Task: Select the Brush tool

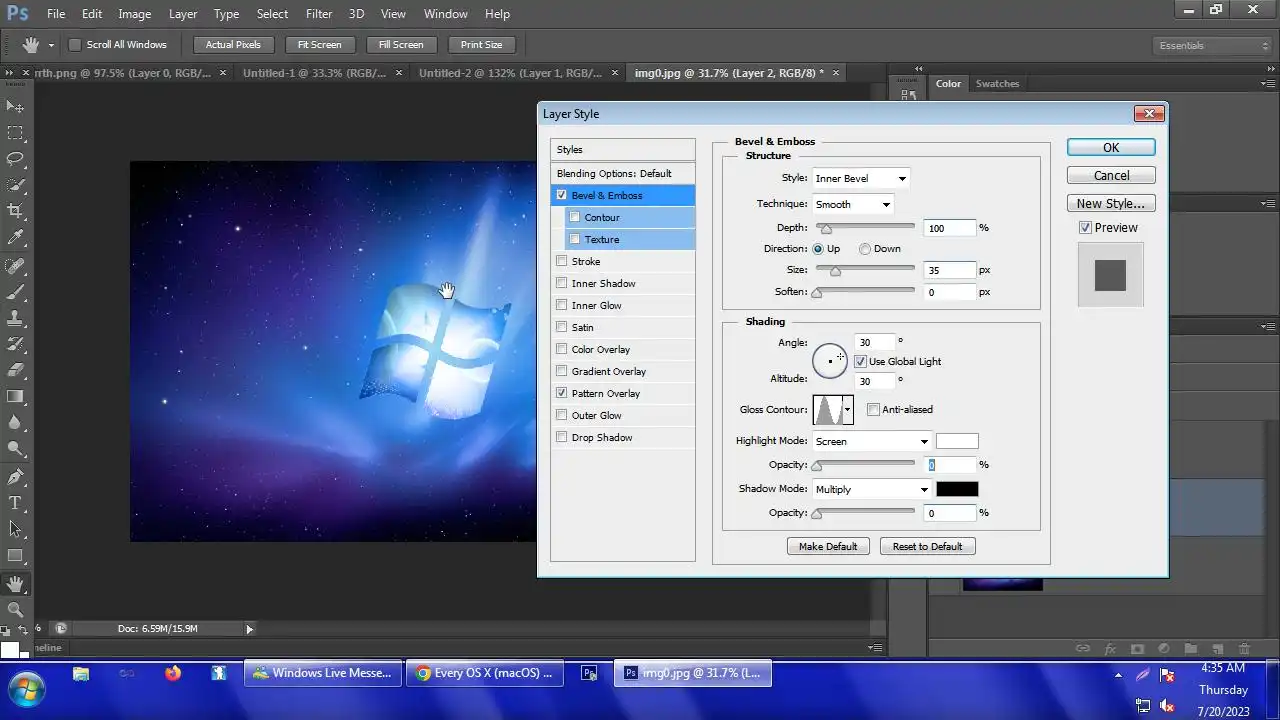Action: click(15, 292)
